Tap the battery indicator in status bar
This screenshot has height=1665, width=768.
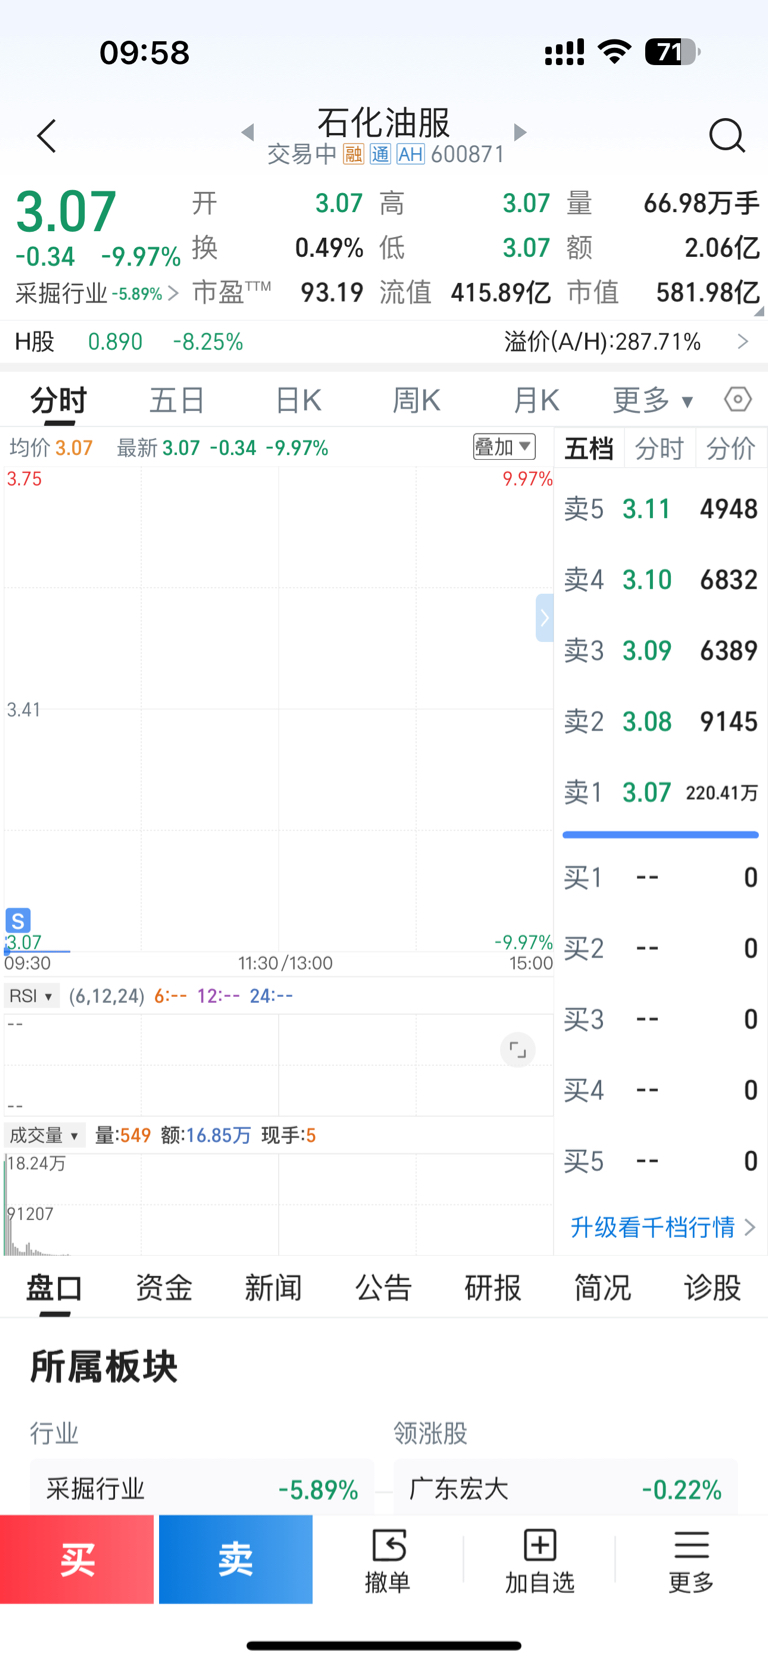click(673, 52)
